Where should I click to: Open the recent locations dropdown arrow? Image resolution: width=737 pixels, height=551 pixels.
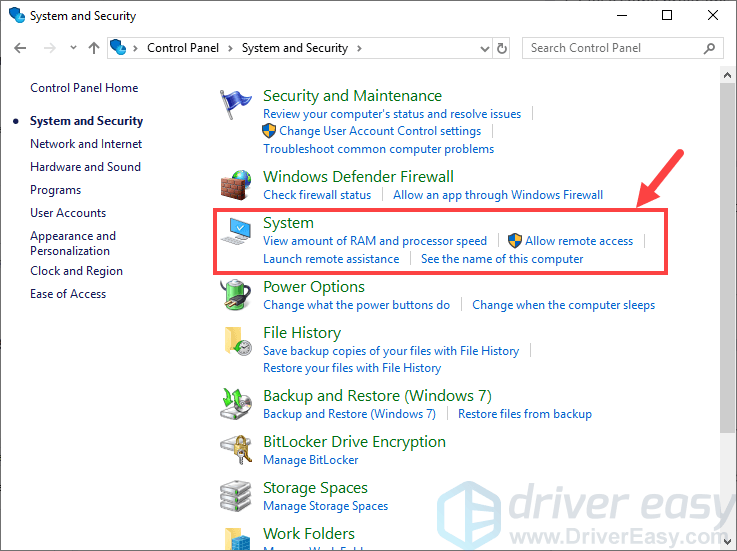point(73,47)
